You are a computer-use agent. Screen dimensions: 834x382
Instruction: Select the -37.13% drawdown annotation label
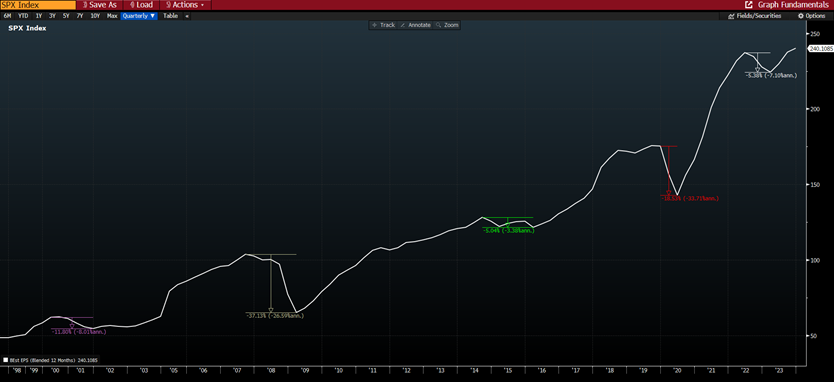tap(275, 315)
